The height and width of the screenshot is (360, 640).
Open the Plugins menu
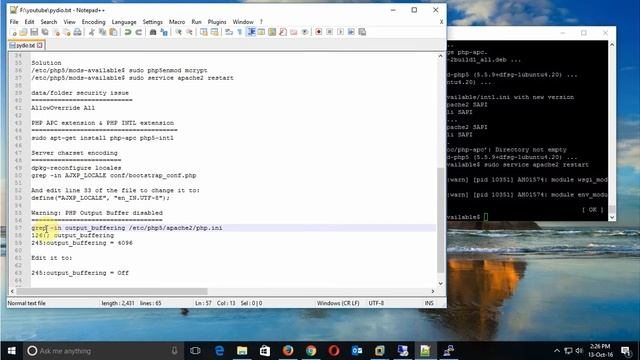click(x=217, y=22)
